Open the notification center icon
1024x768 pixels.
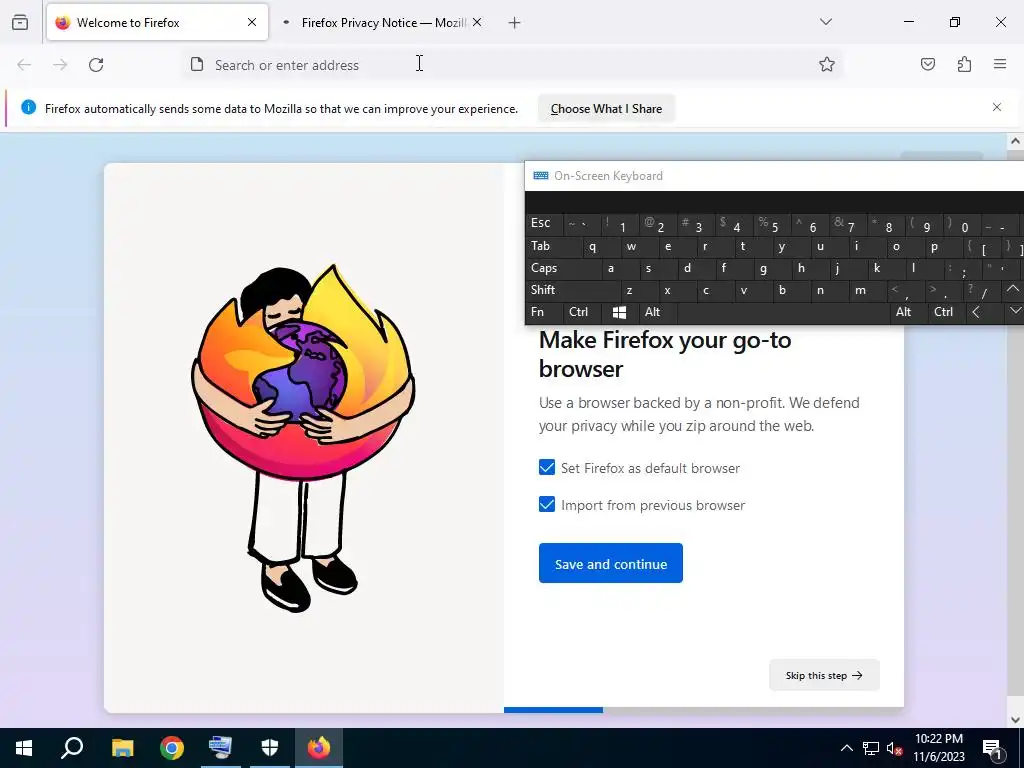coord(992,748)
